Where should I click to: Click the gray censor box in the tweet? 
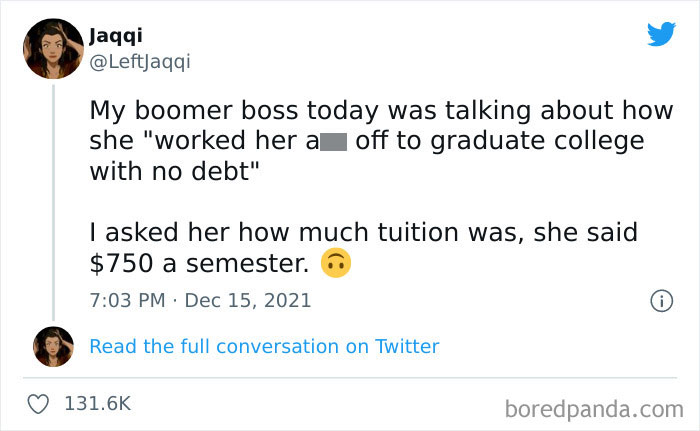332,141
